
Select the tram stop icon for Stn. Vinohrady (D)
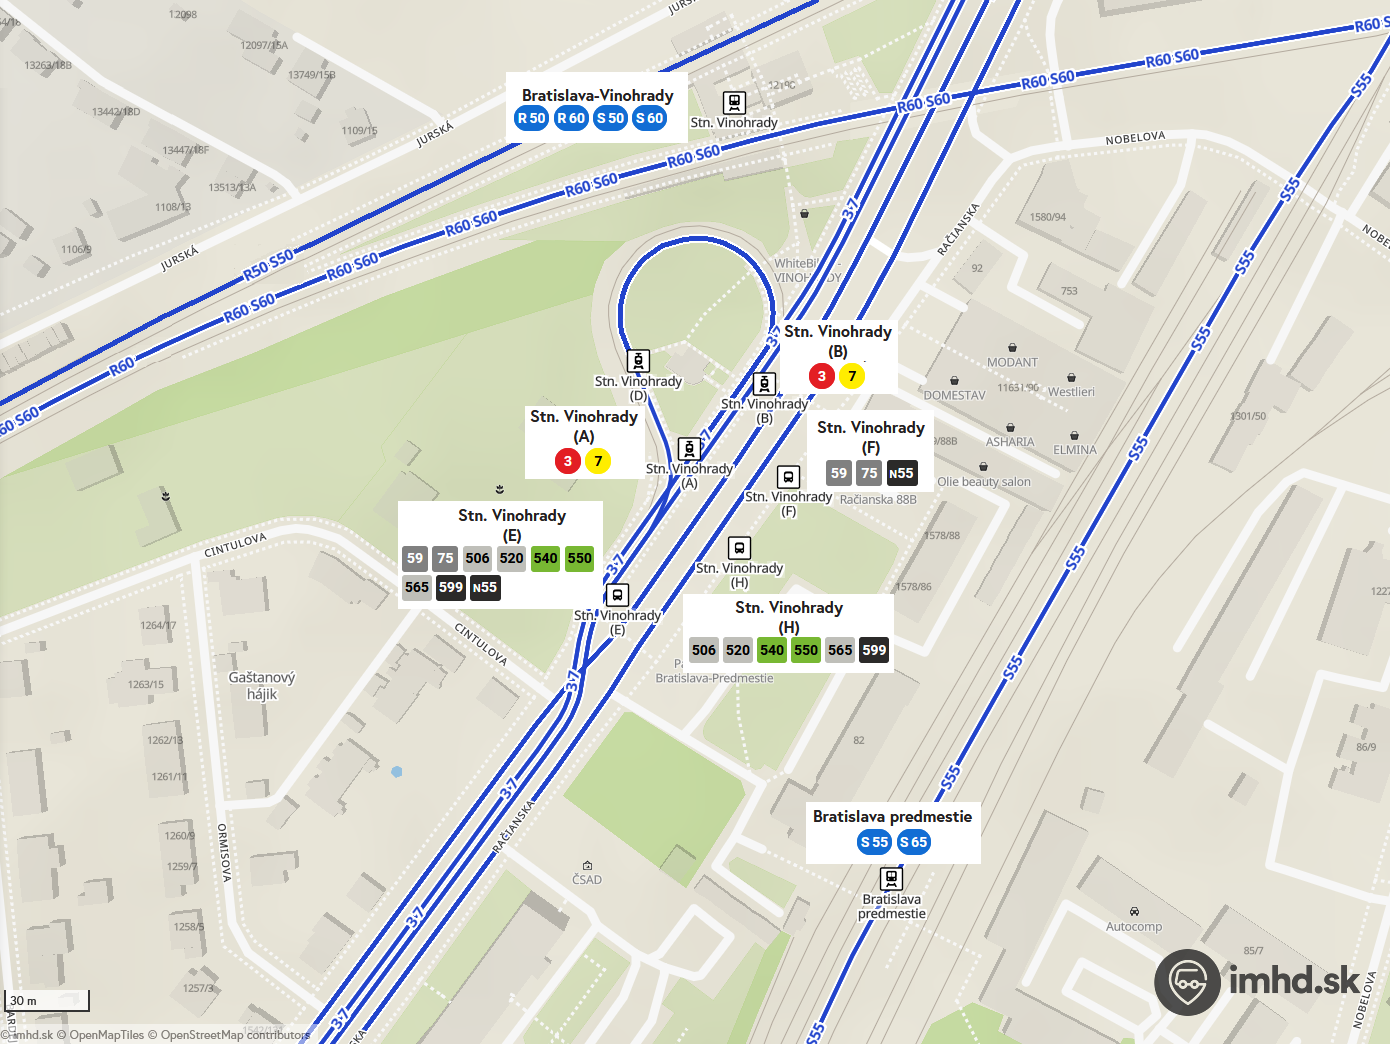[638, 361]
